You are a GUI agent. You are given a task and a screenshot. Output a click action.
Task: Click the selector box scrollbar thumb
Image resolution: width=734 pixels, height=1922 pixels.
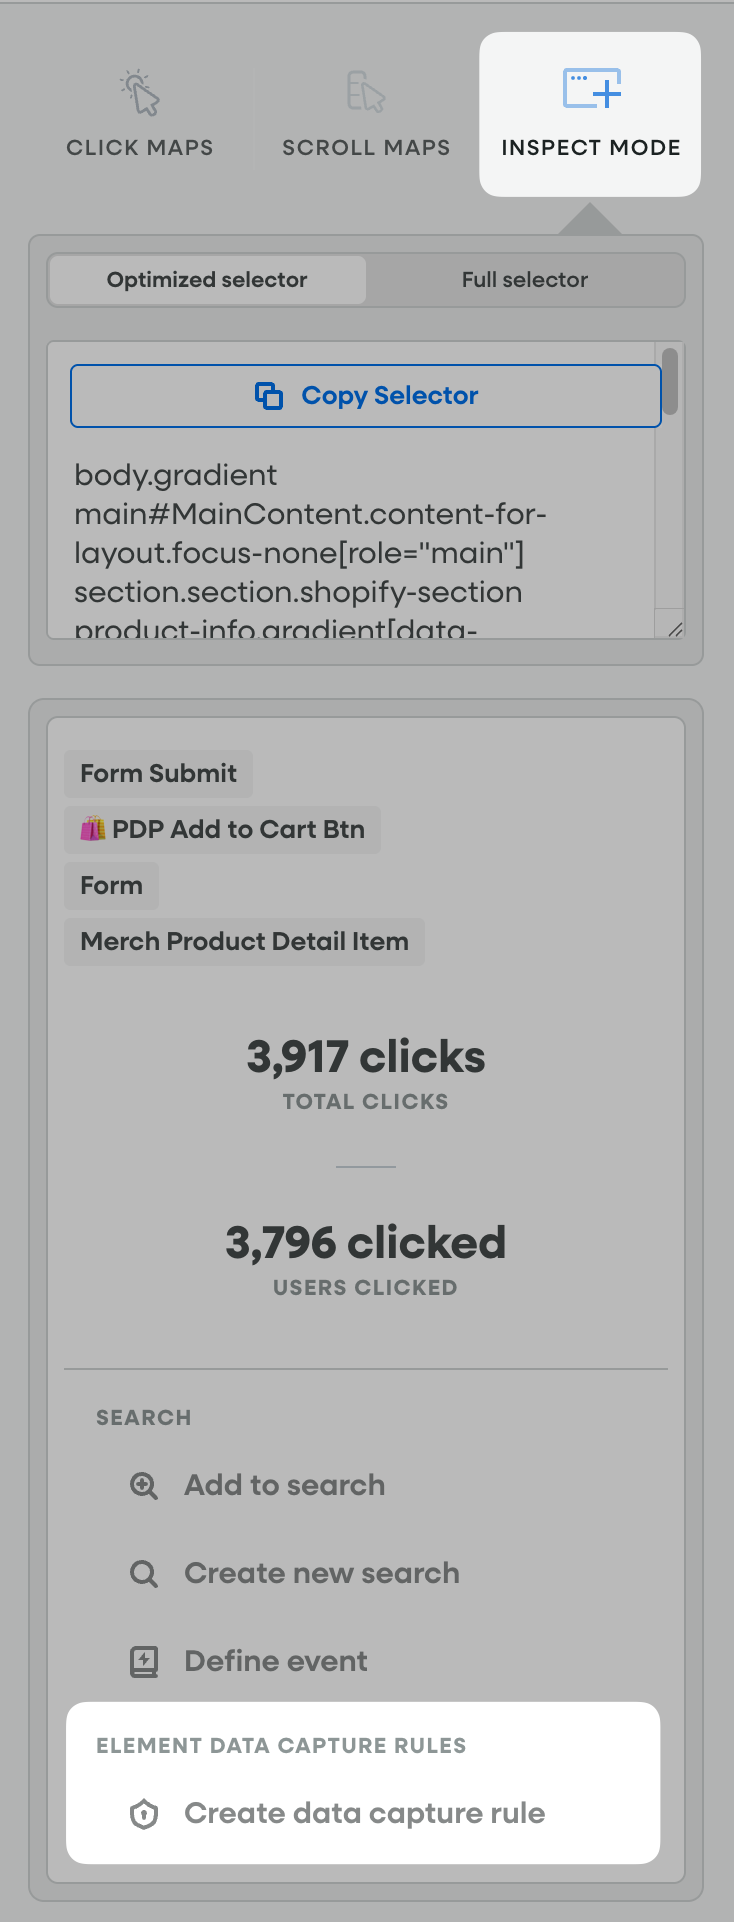[670, 381]
